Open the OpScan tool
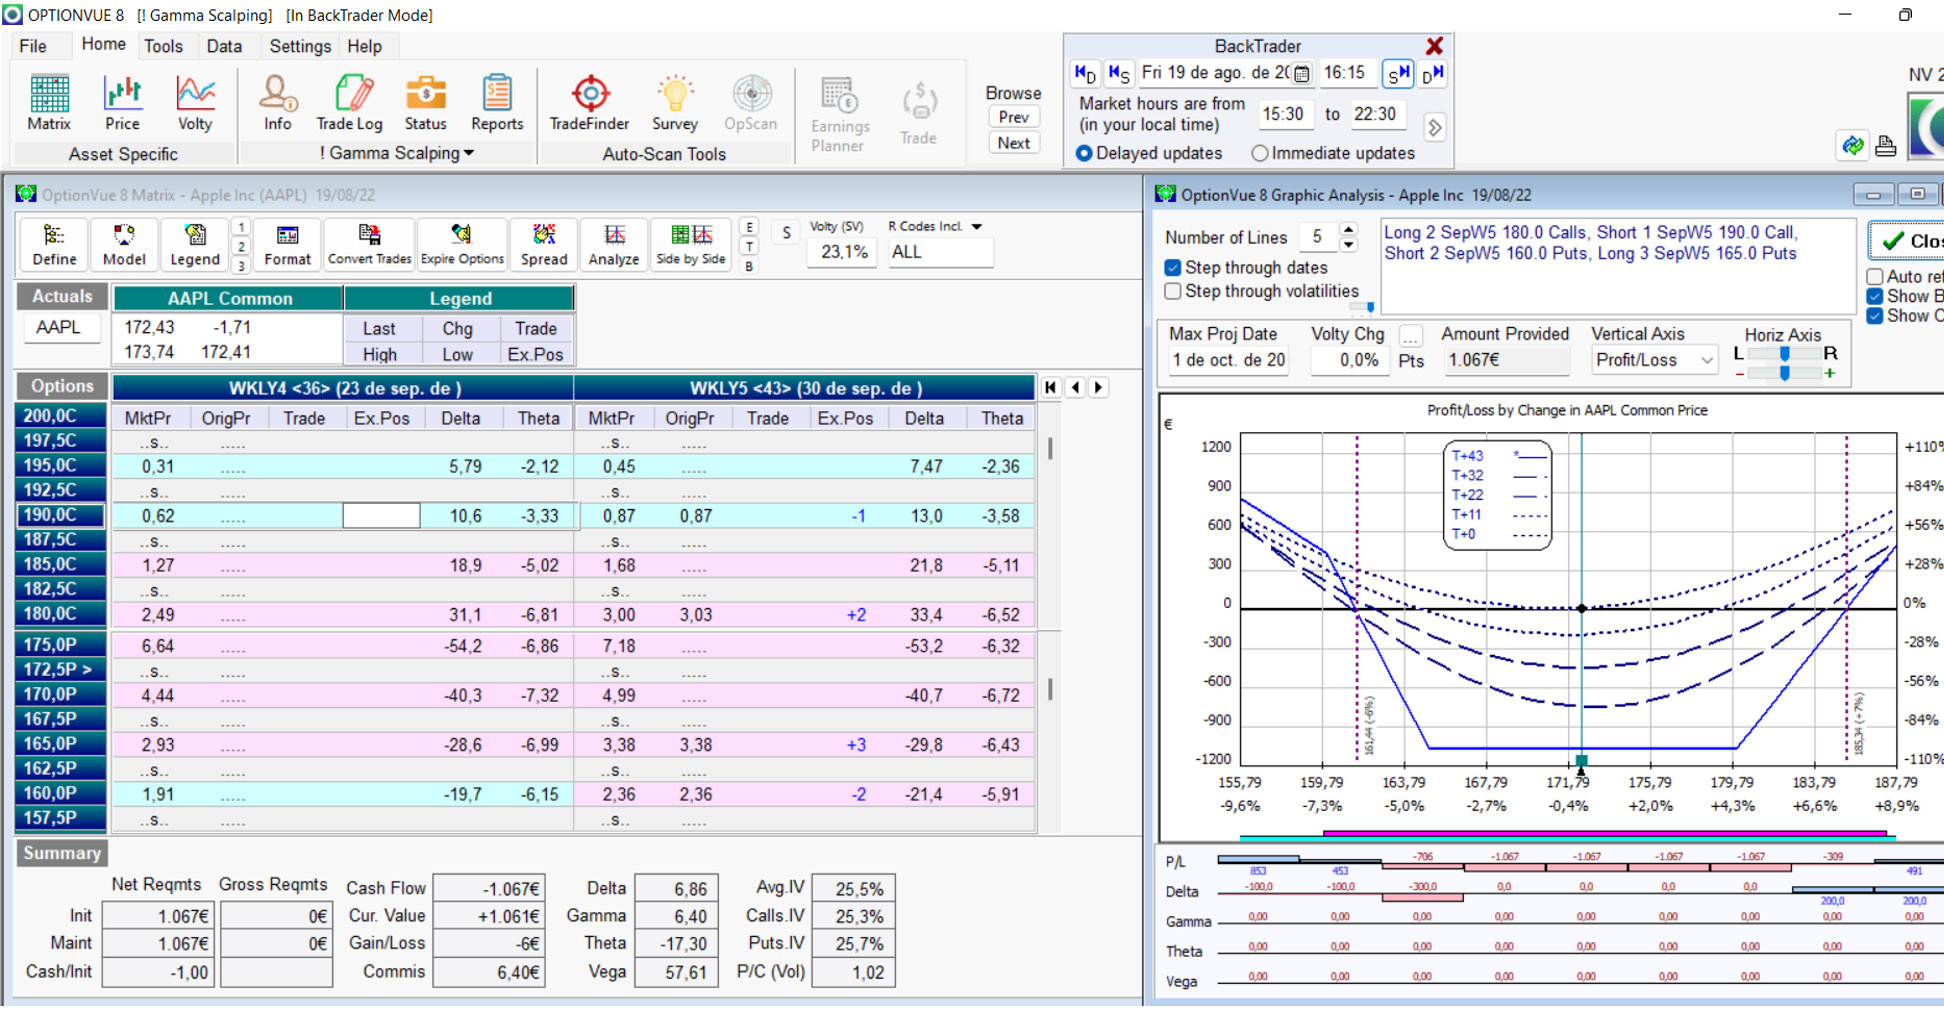 pos(751,102)
